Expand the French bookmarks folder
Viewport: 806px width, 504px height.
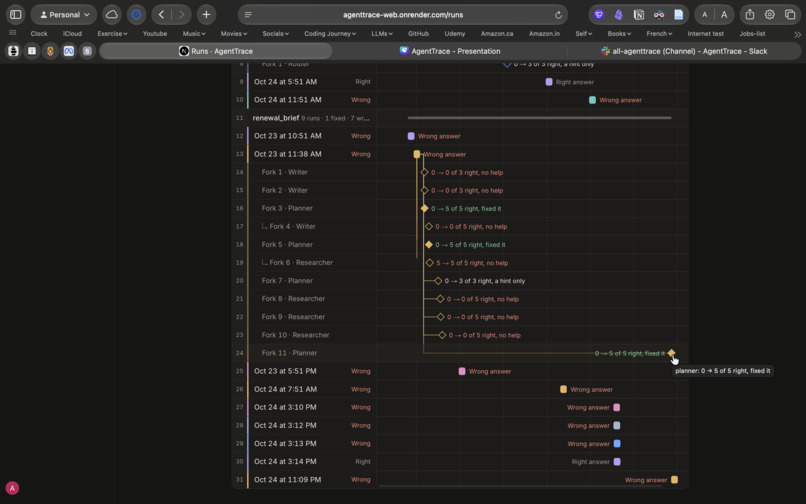[x=660, y=33]
